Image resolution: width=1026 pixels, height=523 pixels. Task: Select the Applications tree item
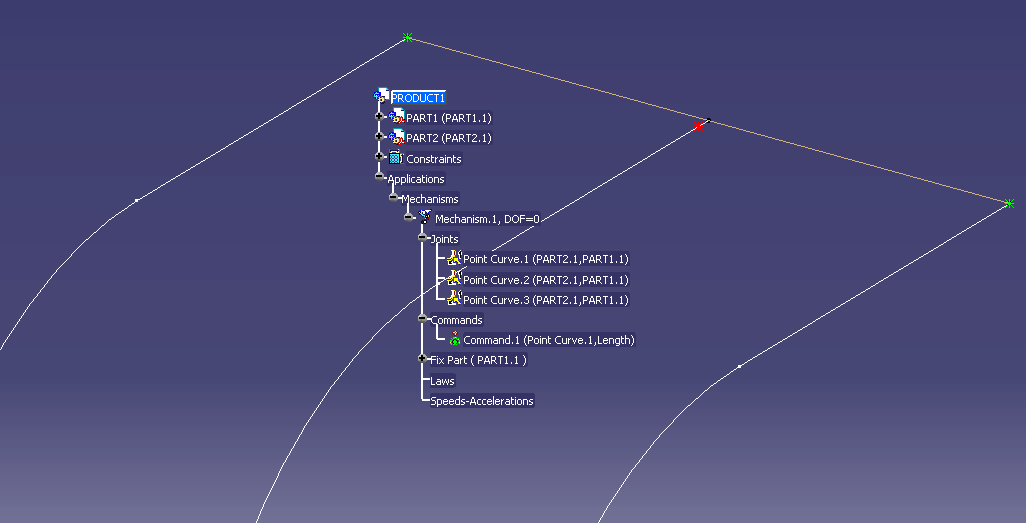pyautogui.click(x=416, y=179)
